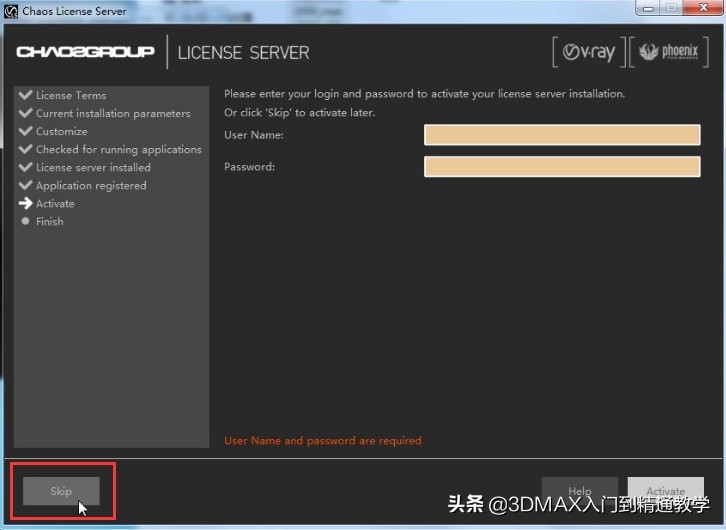Open the Help button

pos(580,490)
